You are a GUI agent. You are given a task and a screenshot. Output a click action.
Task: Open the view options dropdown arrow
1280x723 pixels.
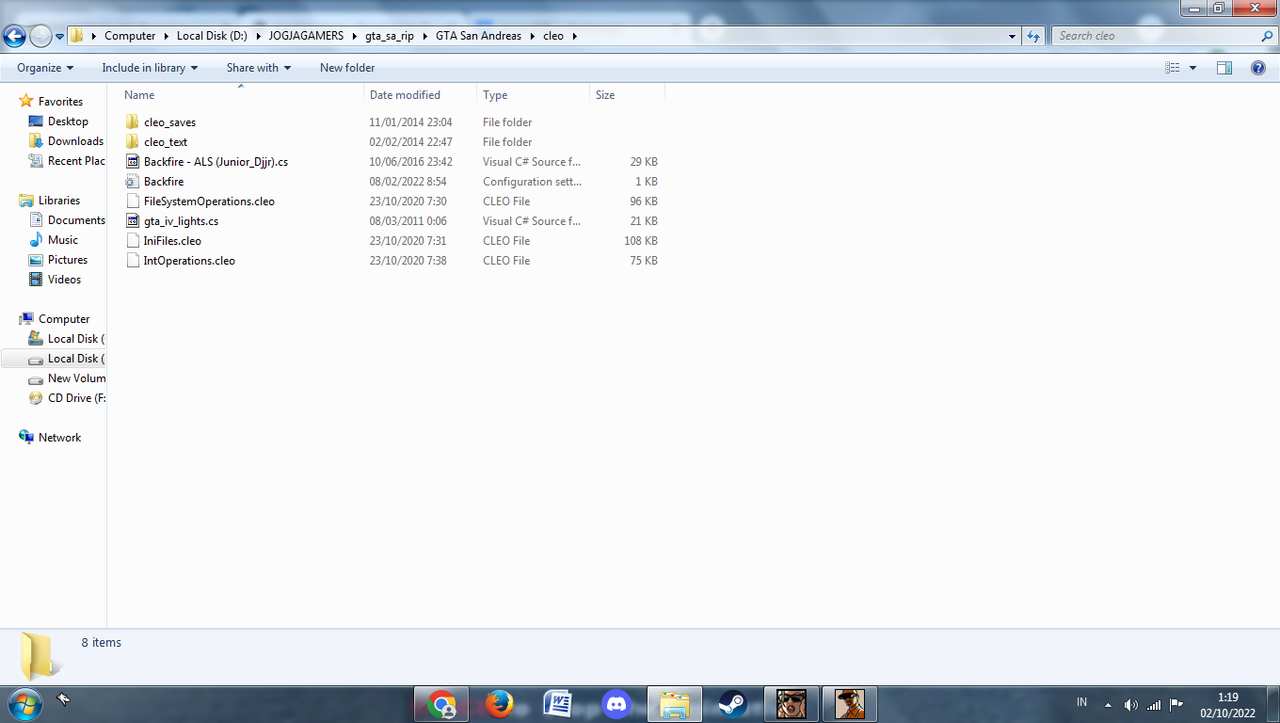1193,68
